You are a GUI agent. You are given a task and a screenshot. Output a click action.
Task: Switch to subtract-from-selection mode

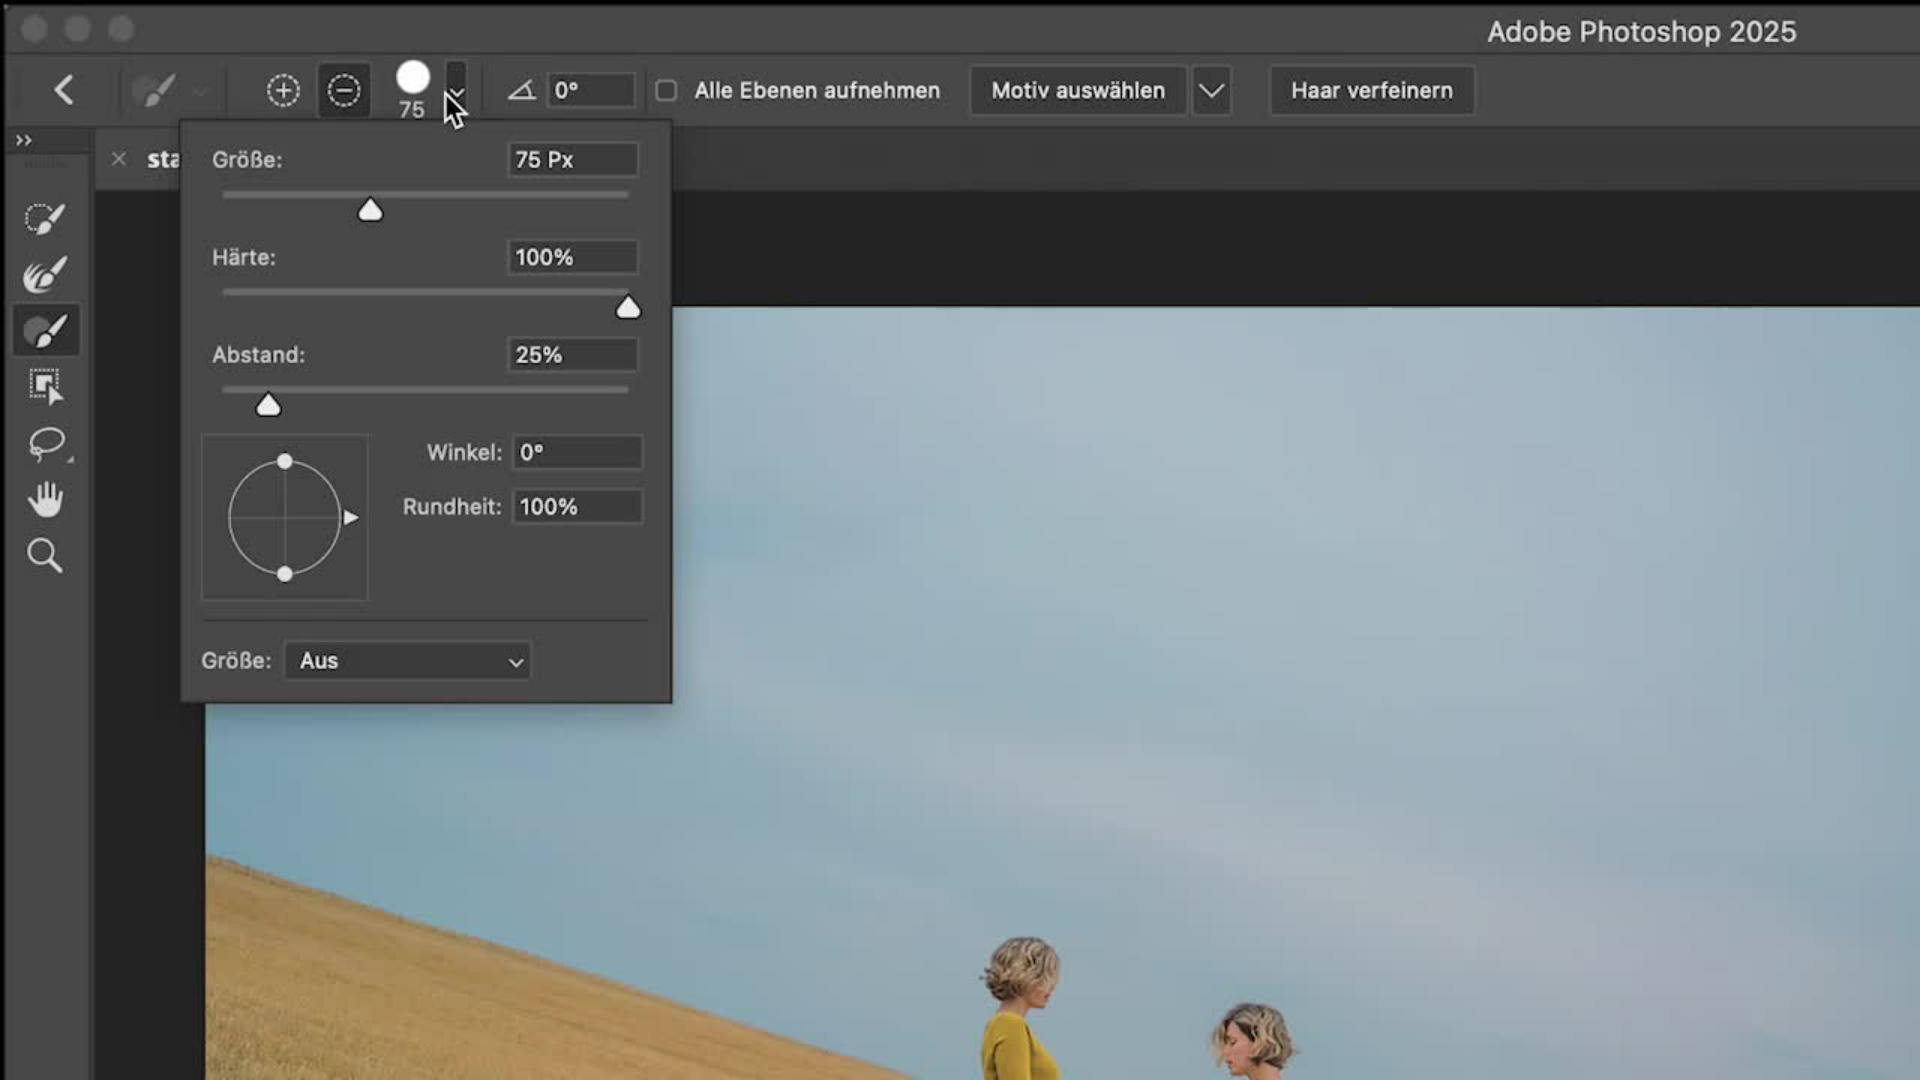343,90
